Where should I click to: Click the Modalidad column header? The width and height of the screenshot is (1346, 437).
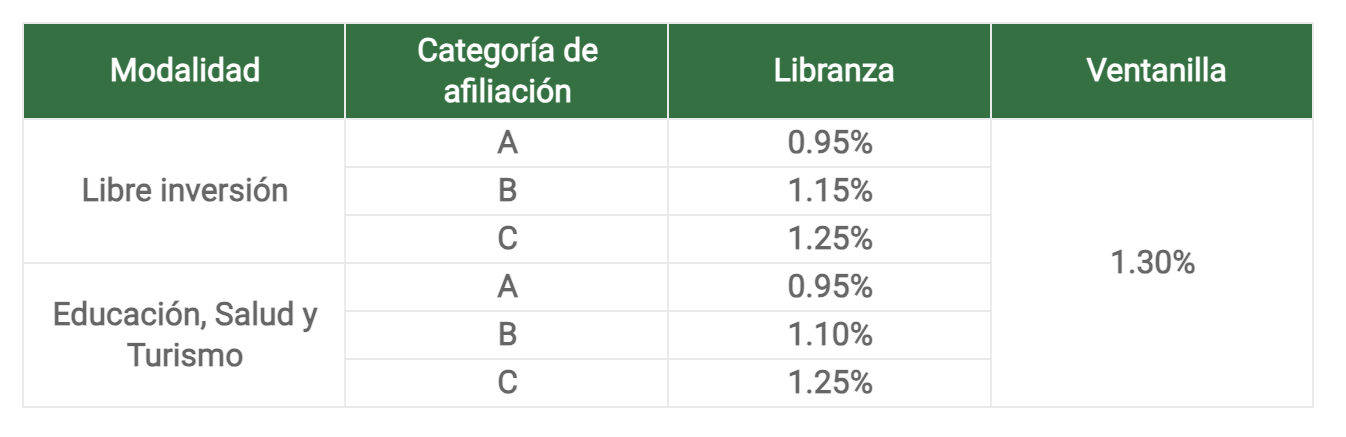[x=184, y=71]
